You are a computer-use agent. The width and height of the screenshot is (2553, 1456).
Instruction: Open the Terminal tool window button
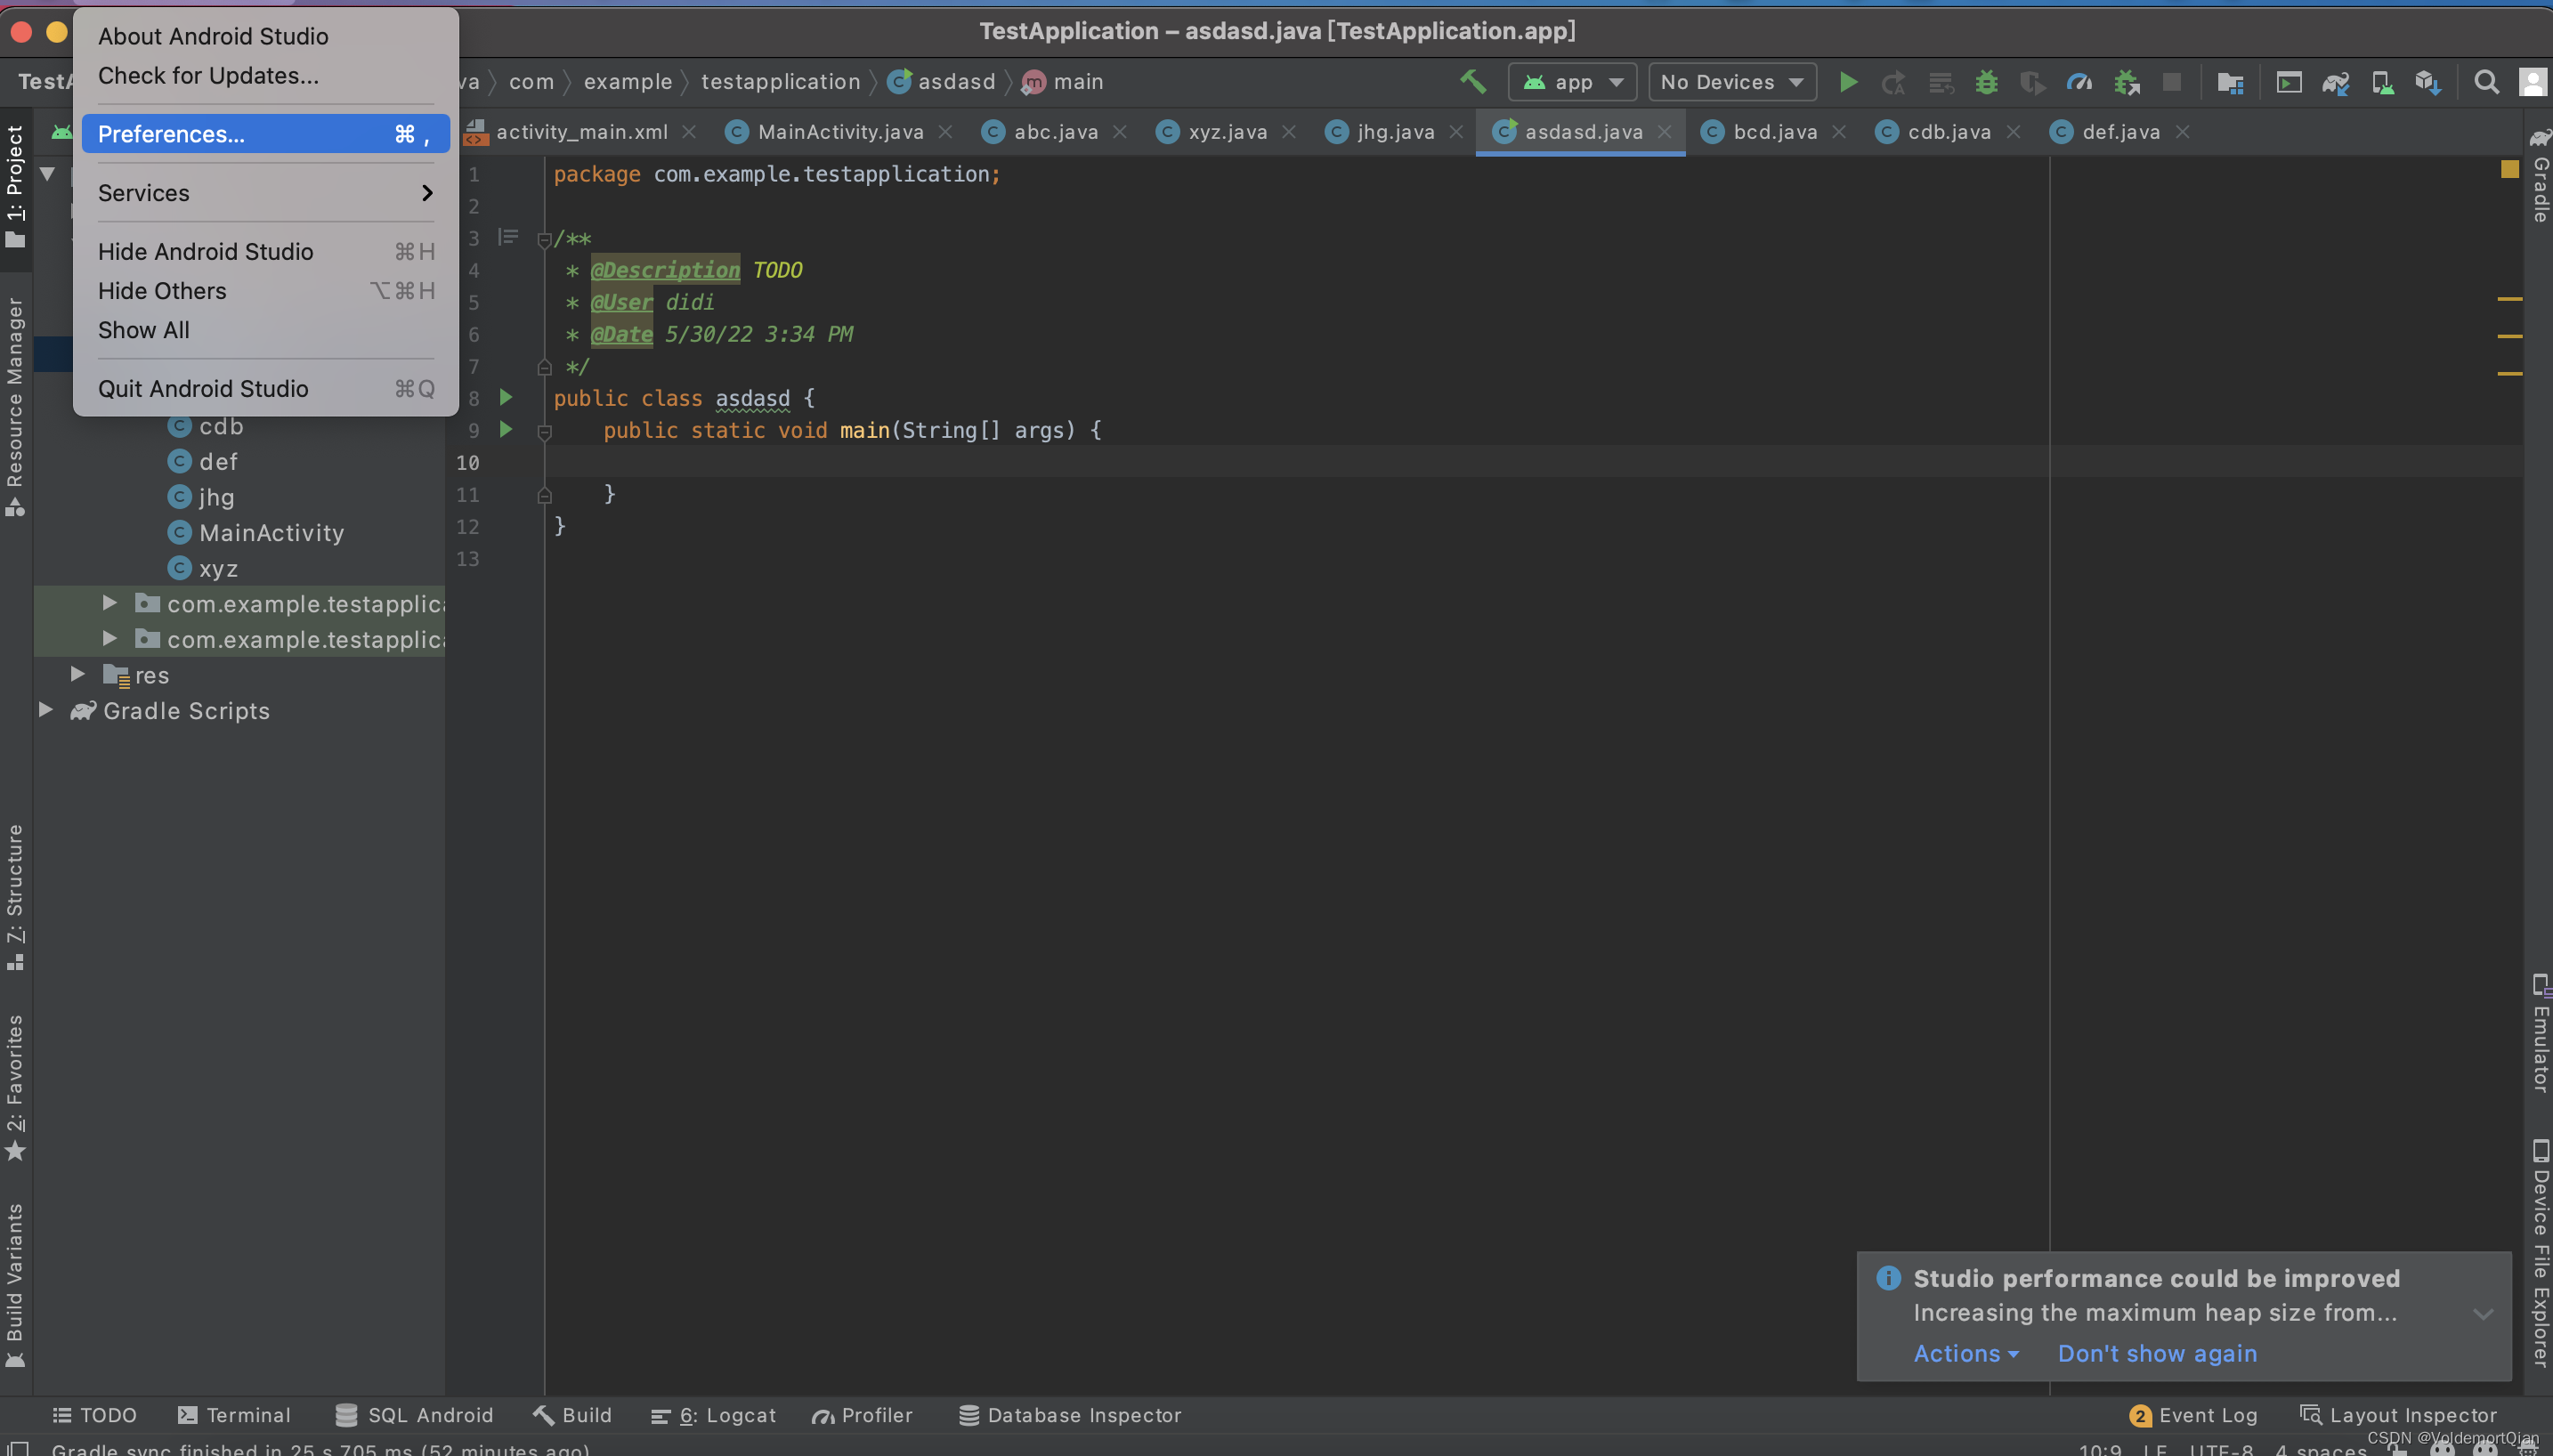pyautogui.click(x=235, y=1415)
